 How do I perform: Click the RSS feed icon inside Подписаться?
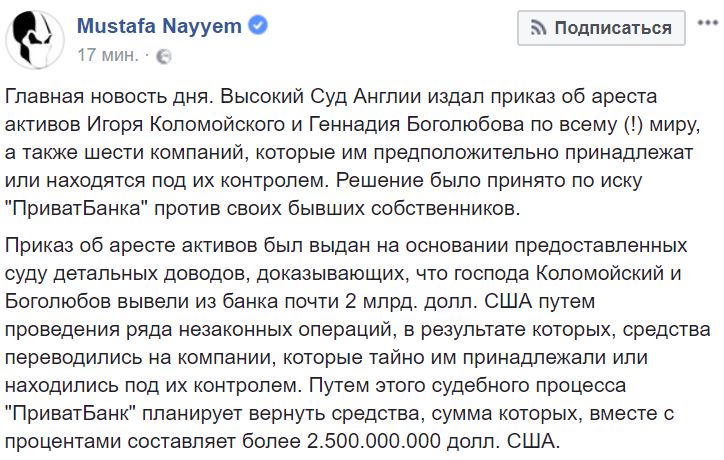[539, 28]
